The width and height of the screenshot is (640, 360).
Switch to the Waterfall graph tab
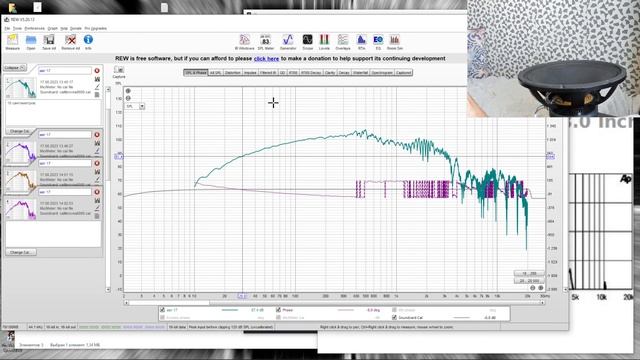click(x=360, y=73)
